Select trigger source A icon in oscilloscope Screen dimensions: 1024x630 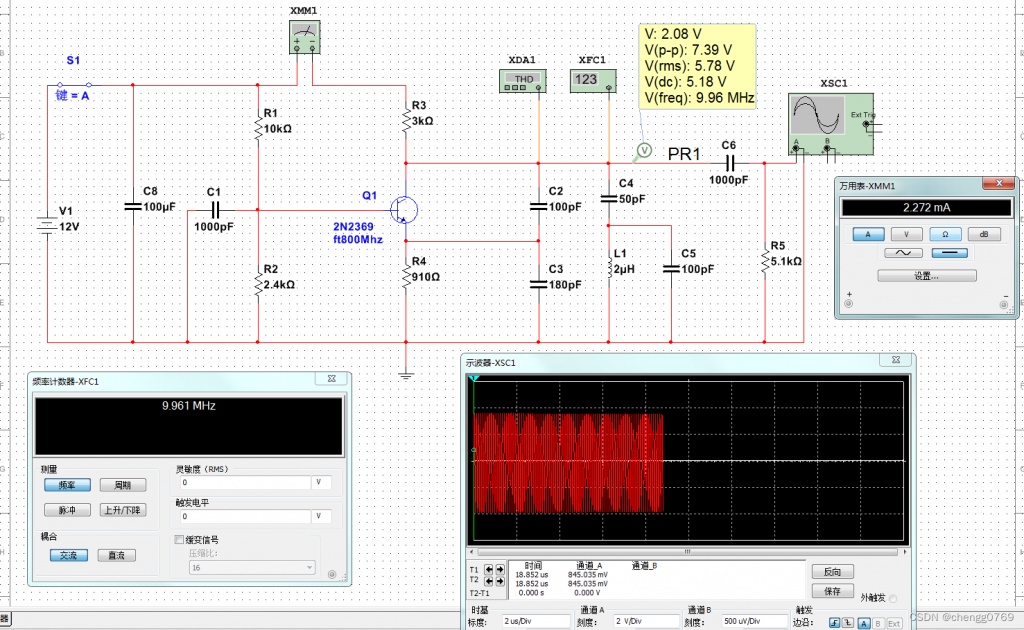pyautogui.click(x=862, y=623)
